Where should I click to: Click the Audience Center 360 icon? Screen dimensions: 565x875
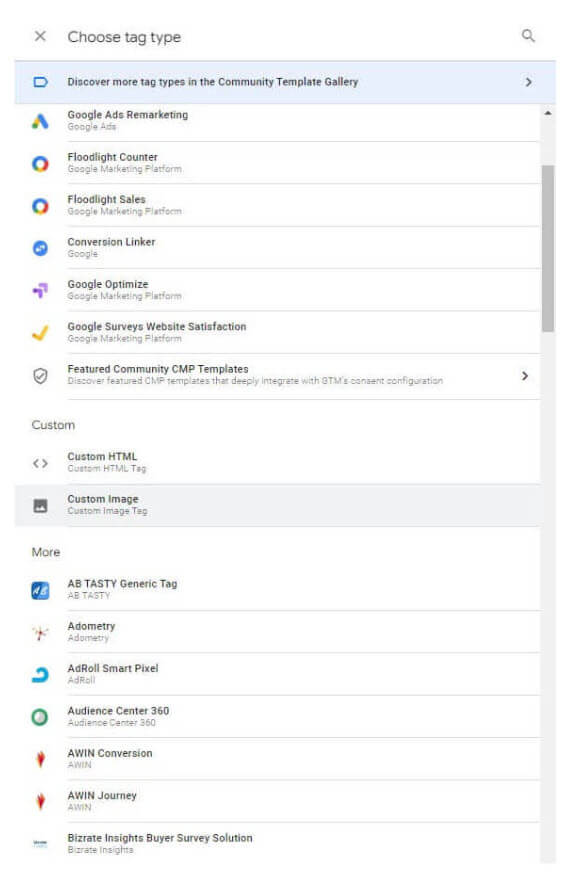[40, 718]
